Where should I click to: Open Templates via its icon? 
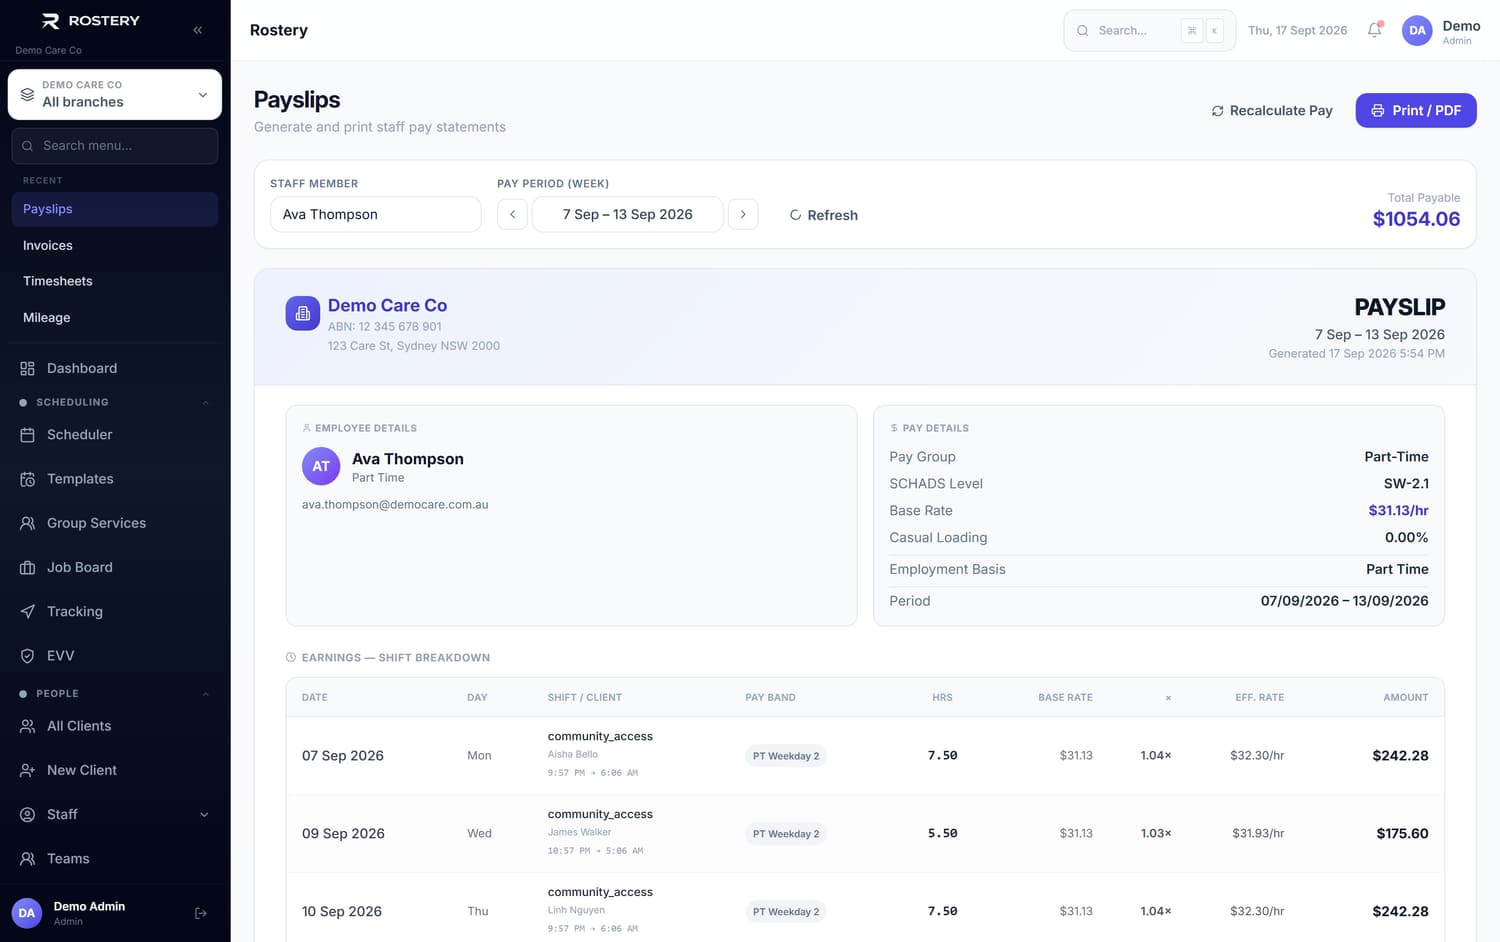click(27, 479)
